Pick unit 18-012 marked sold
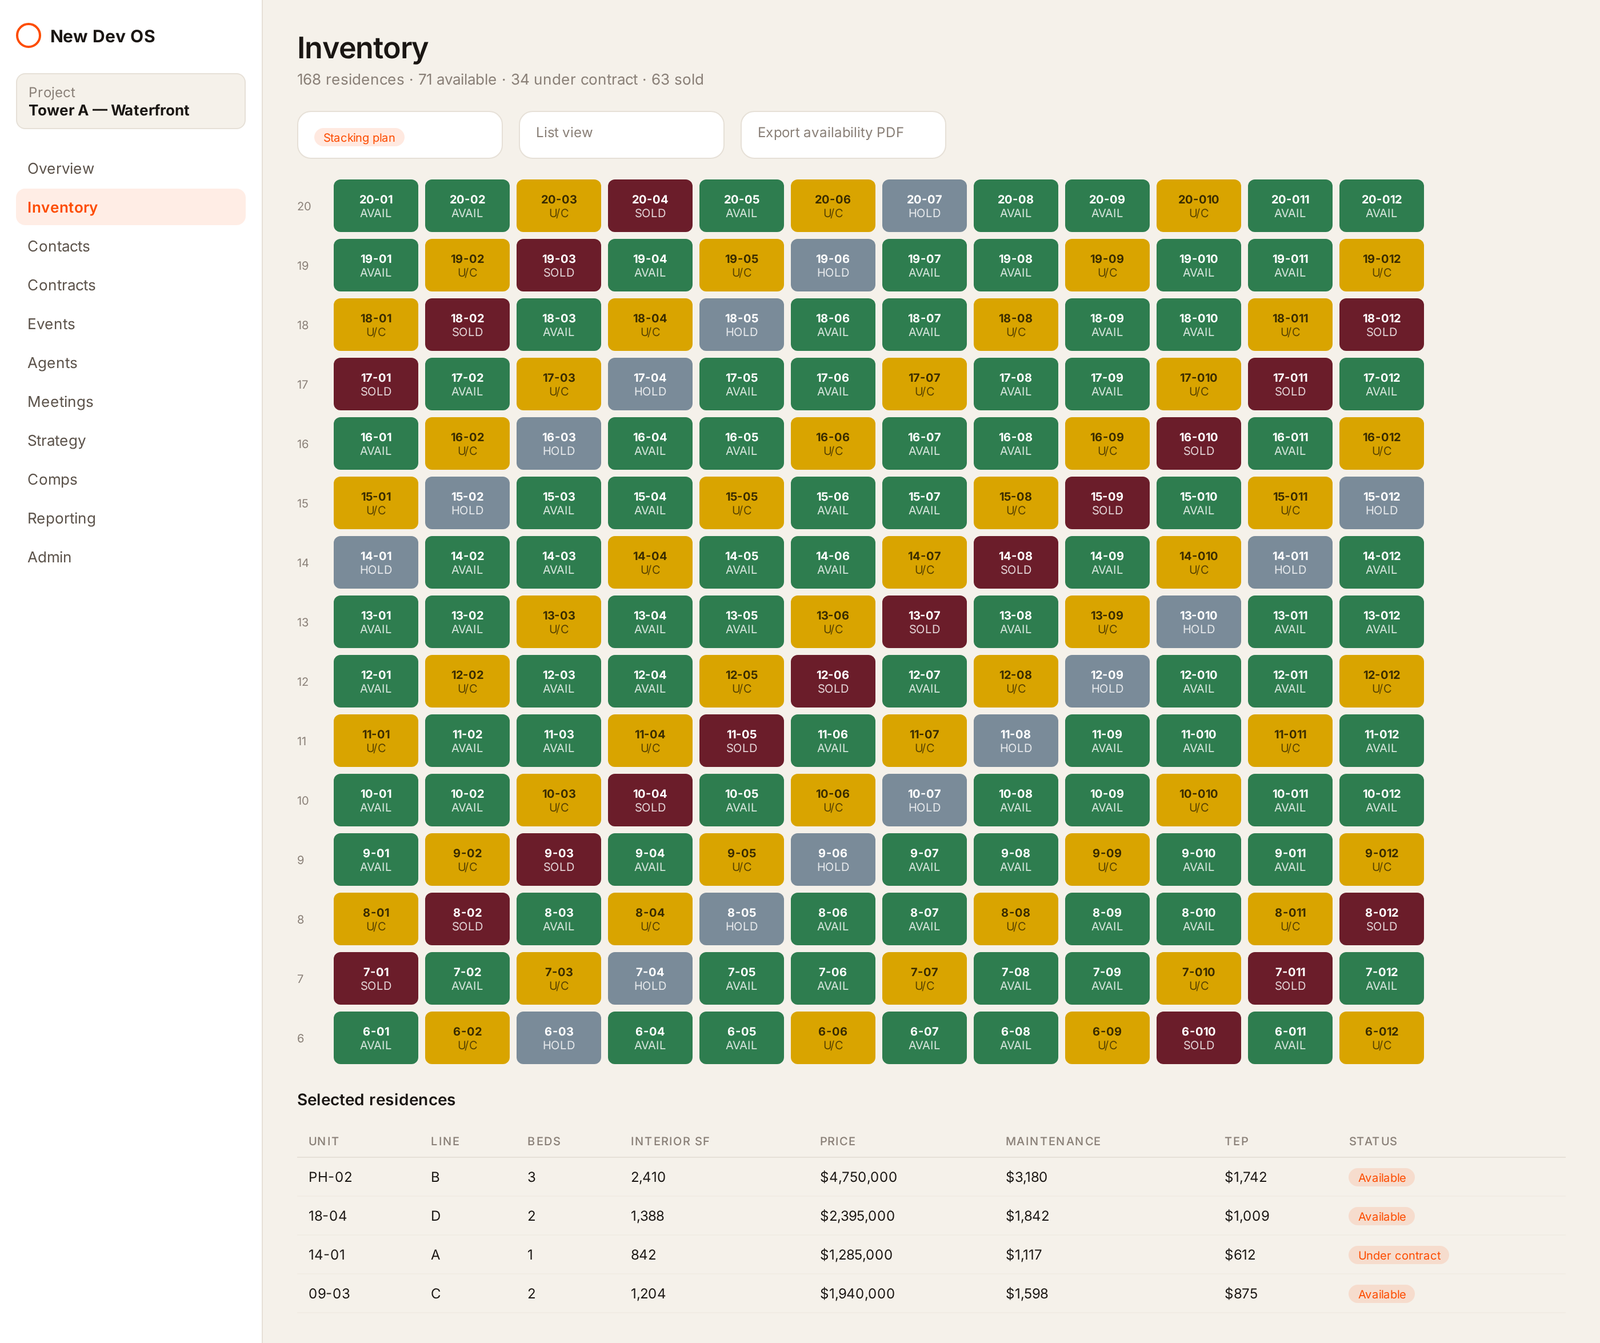Screen dimensions: 1600x1343 point(1381,325)
